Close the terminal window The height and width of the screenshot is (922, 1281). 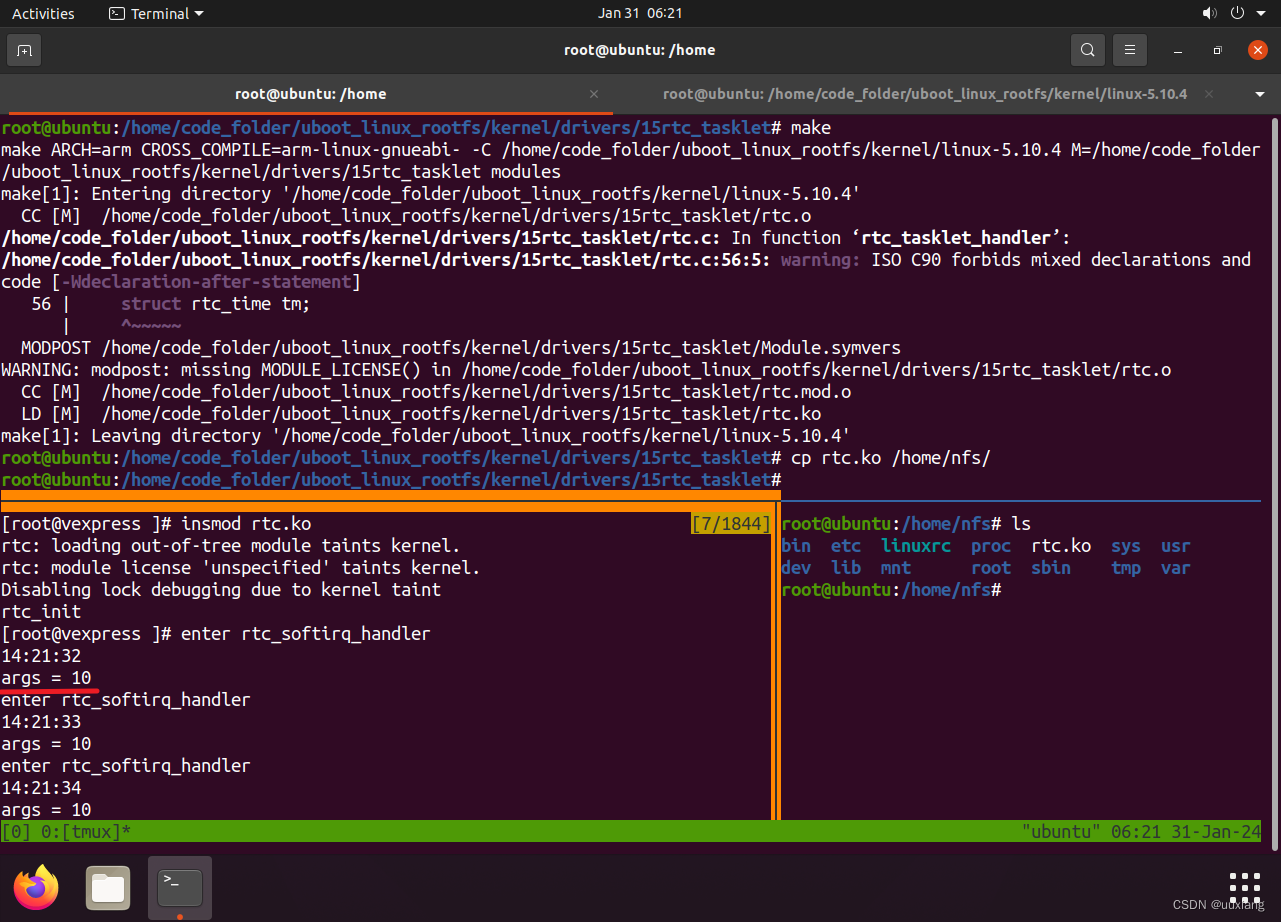tap(1258, 50)
